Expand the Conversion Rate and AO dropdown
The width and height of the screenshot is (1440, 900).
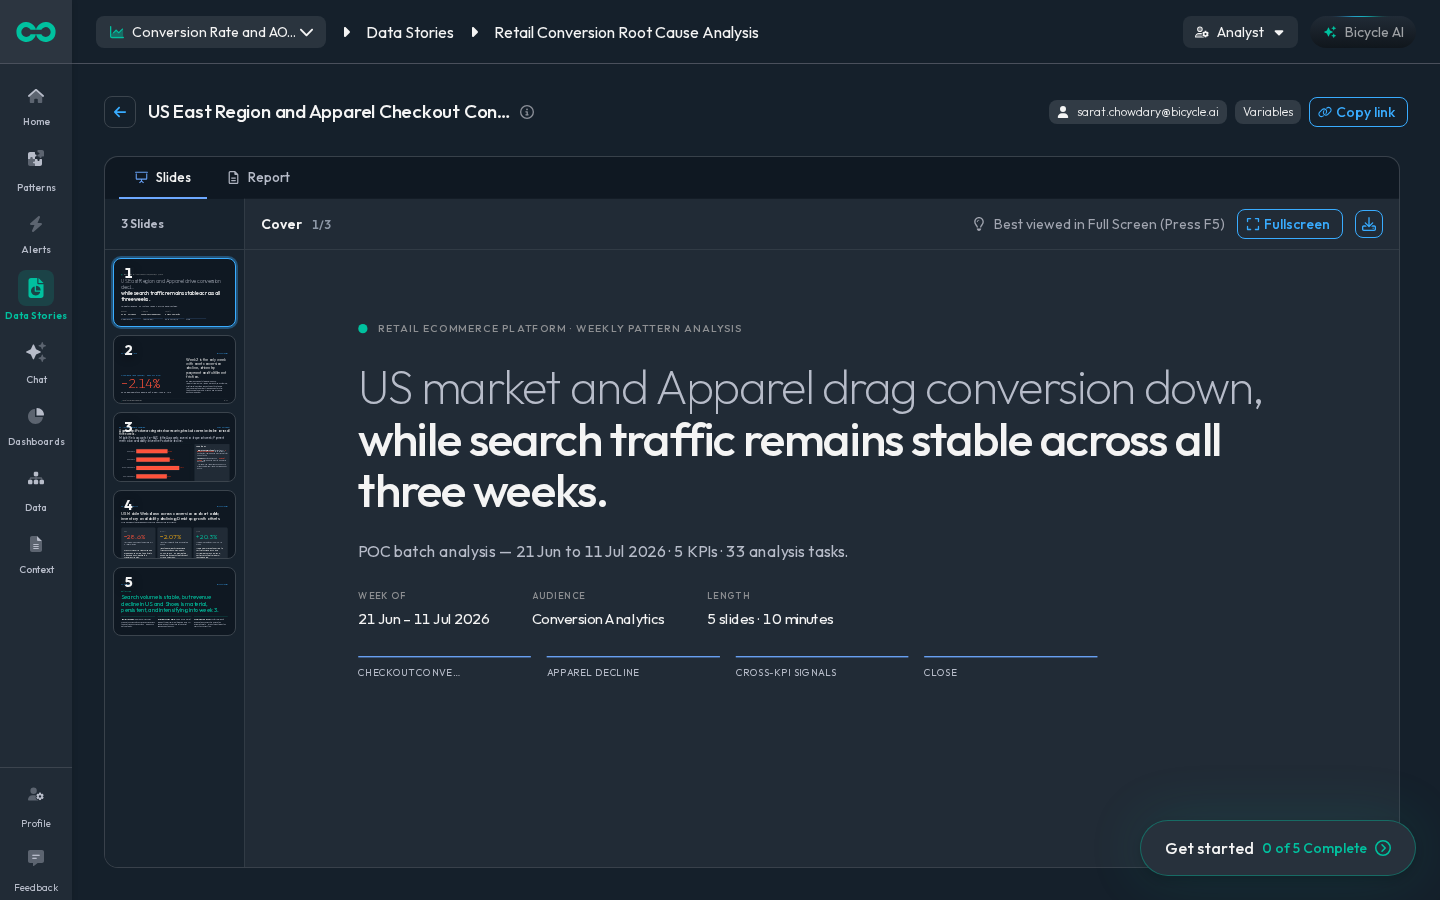click(x=211, y=32)
